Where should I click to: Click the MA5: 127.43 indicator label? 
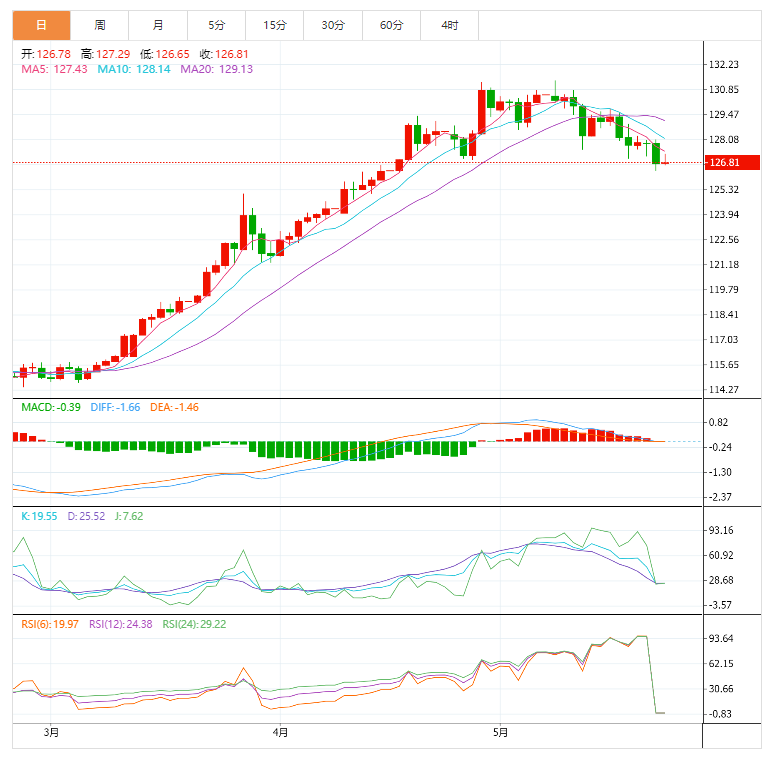(x=54, y=69)
